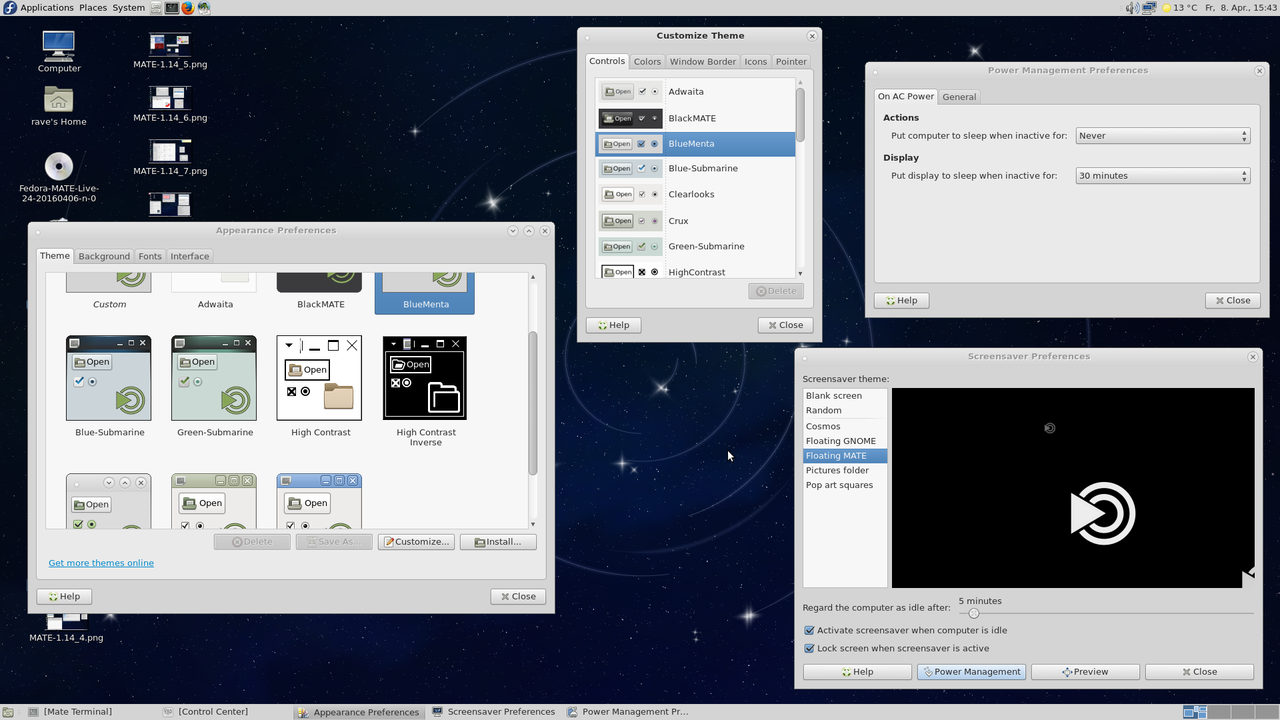Open the '30 minutes' display sleep dropdown
The width and height of the screenshot is (1280, 720).
[x=1162, y=175]
